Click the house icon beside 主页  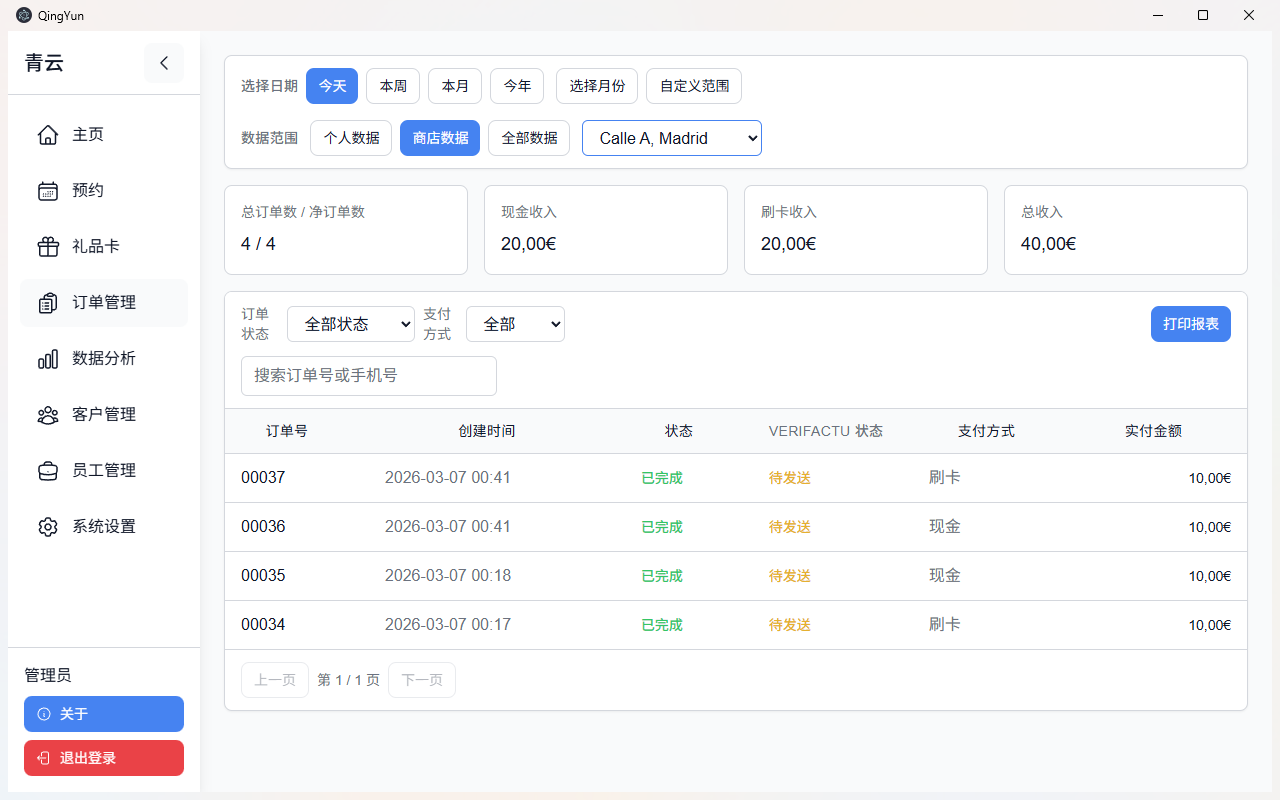pyautogui.click(x=48, y=135)
